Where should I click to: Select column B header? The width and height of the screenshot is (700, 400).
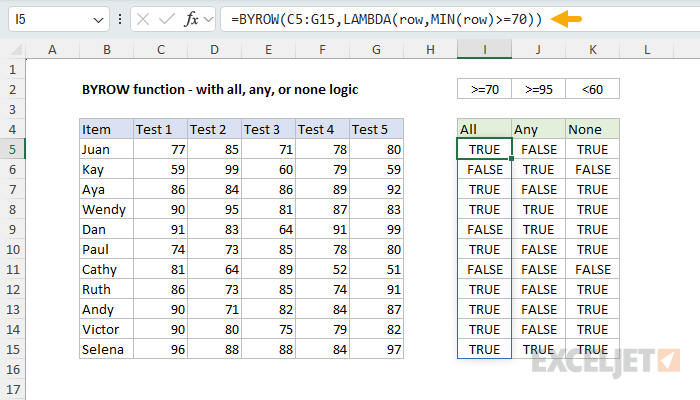point(107,50)
